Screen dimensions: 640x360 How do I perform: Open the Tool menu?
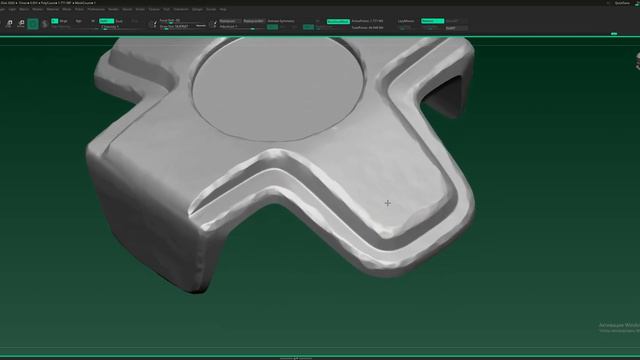[167, 9]
